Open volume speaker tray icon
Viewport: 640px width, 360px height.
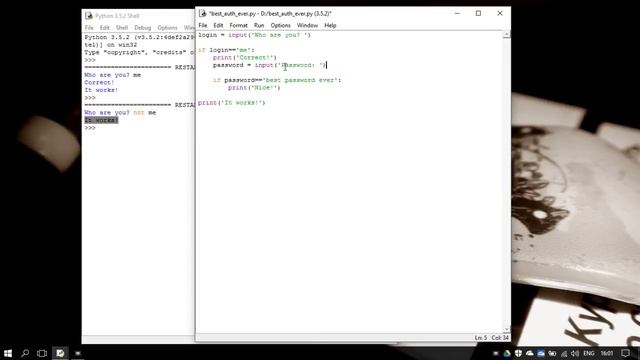(x=575, y=353)
